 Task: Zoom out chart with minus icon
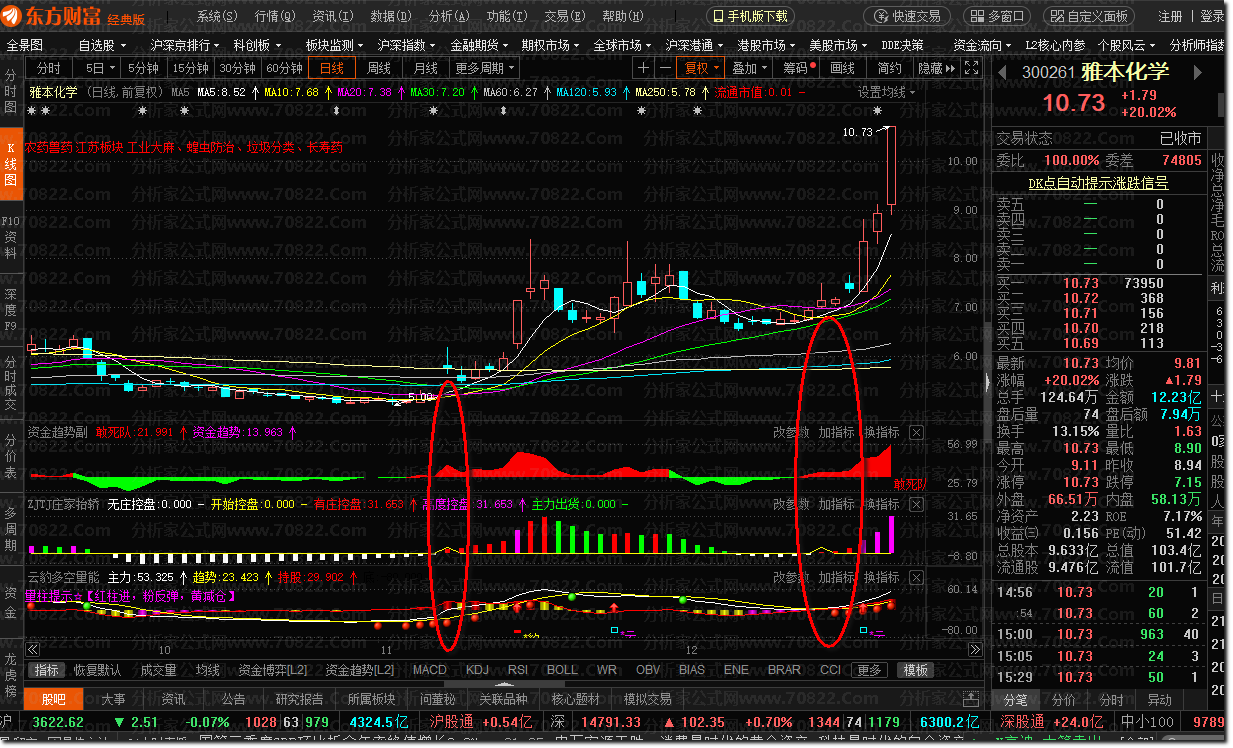[x=666, y=68]
